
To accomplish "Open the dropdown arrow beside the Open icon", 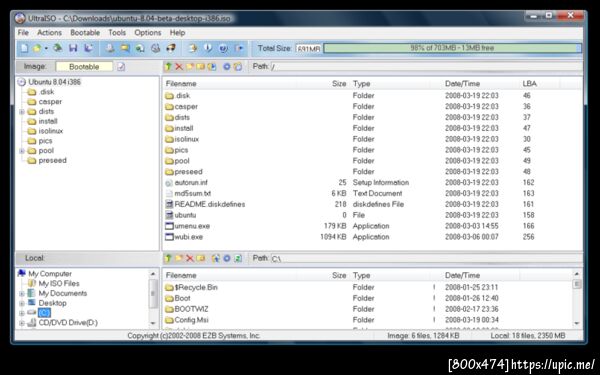I will (x=46, y=49).
